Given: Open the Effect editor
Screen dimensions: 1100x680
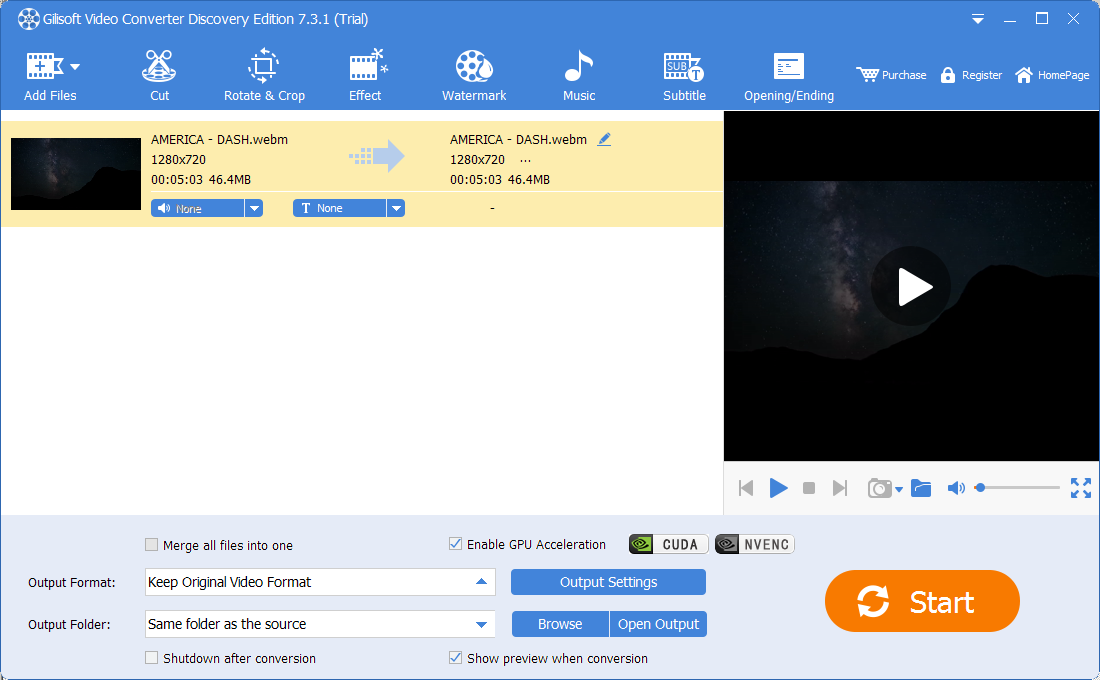Looking at the screenshot, I should 365,72.
